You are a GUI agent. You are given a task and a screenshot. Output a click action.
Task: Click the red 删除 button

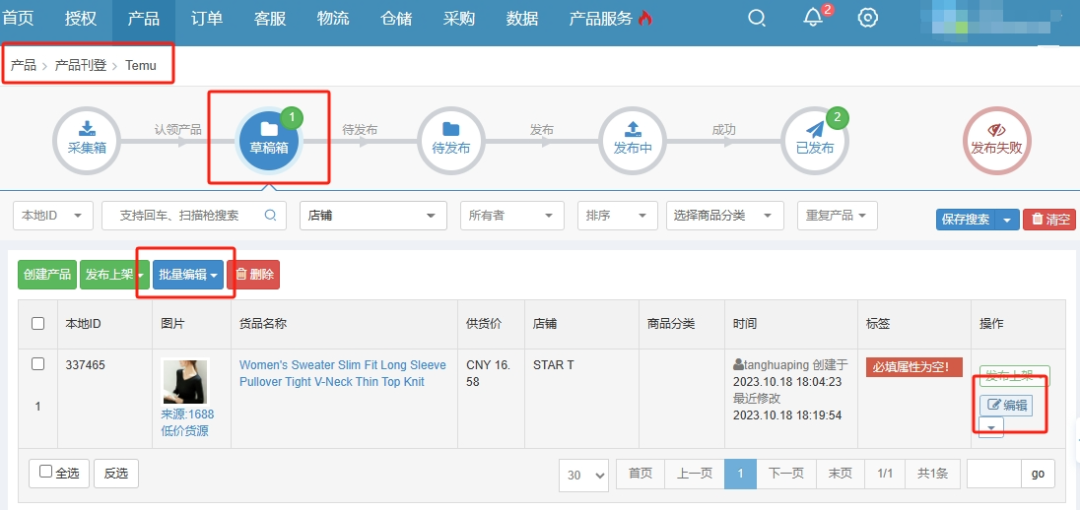(x=253, y=274)
